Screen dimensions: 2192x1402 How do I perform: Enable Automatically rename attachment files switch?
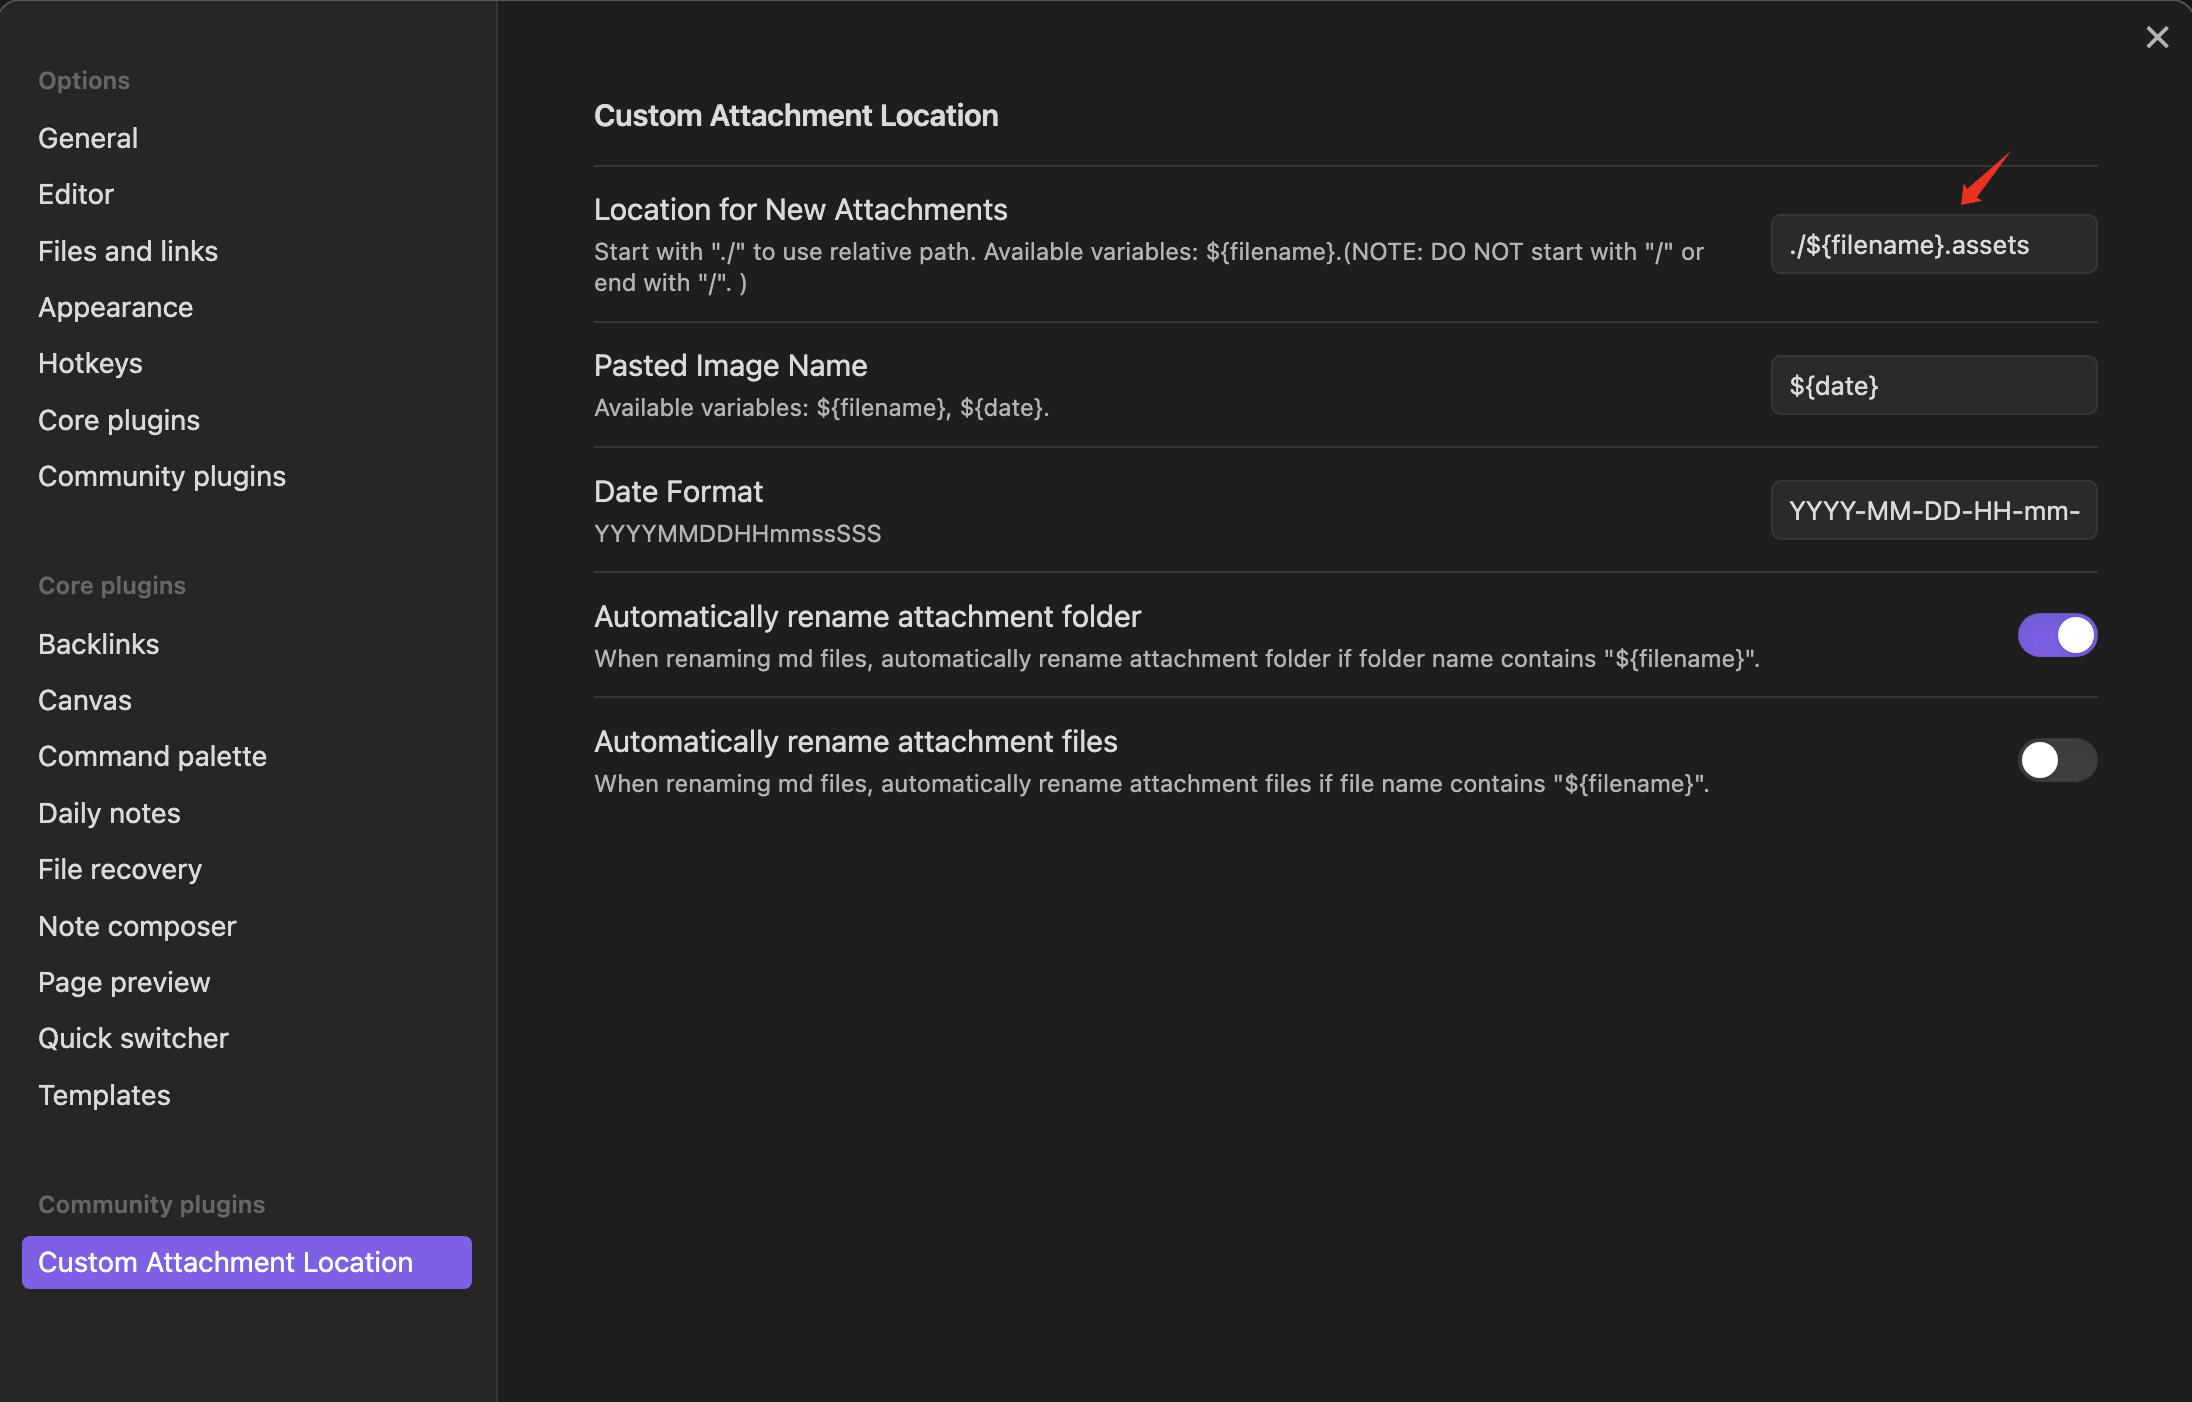[x=2056, y=760]
